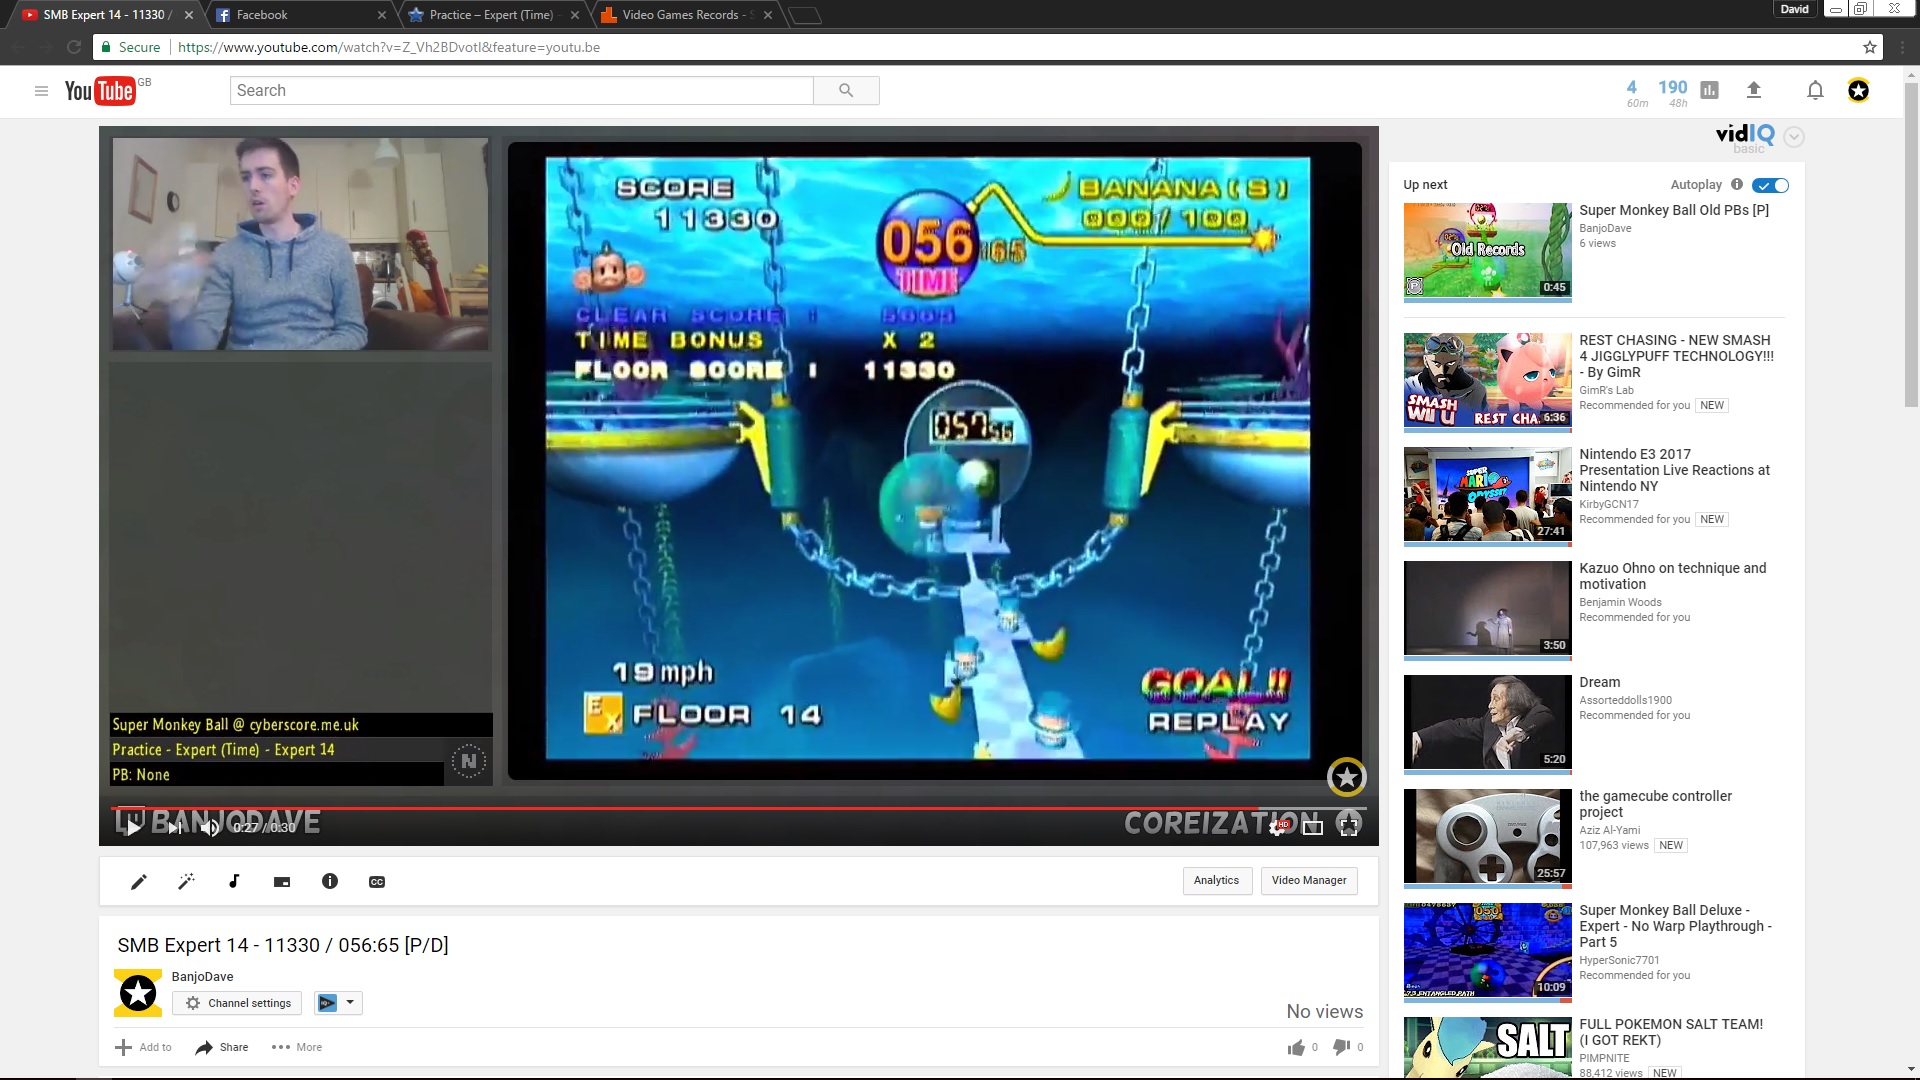Click the Analytics button
Screen dimensions: 1920x1080
coord(1216,881)
